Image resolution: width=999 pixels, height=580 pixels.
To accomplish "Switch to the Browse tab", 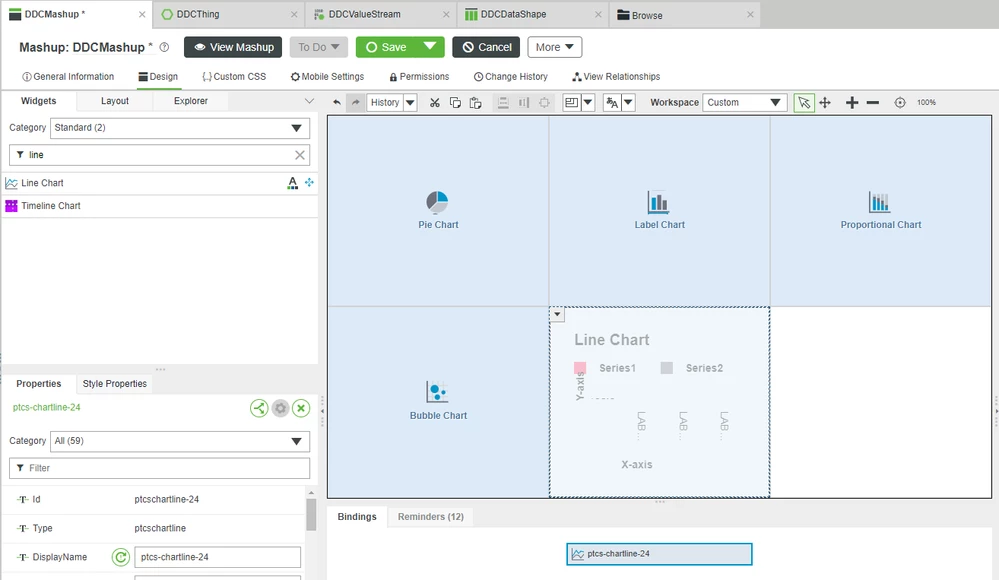I will pyautogui.click(x=685, y=14).
